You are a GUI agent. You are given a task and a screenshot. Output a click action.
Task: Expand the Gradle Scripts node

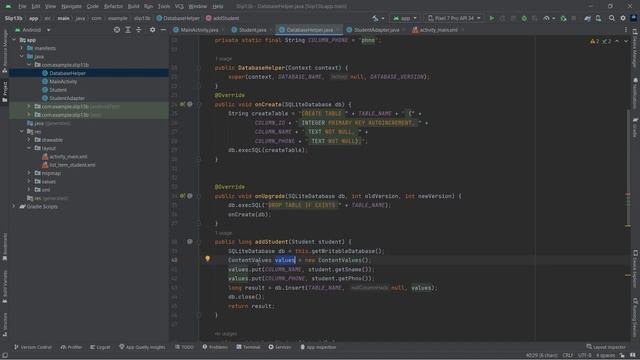point(14,207)
